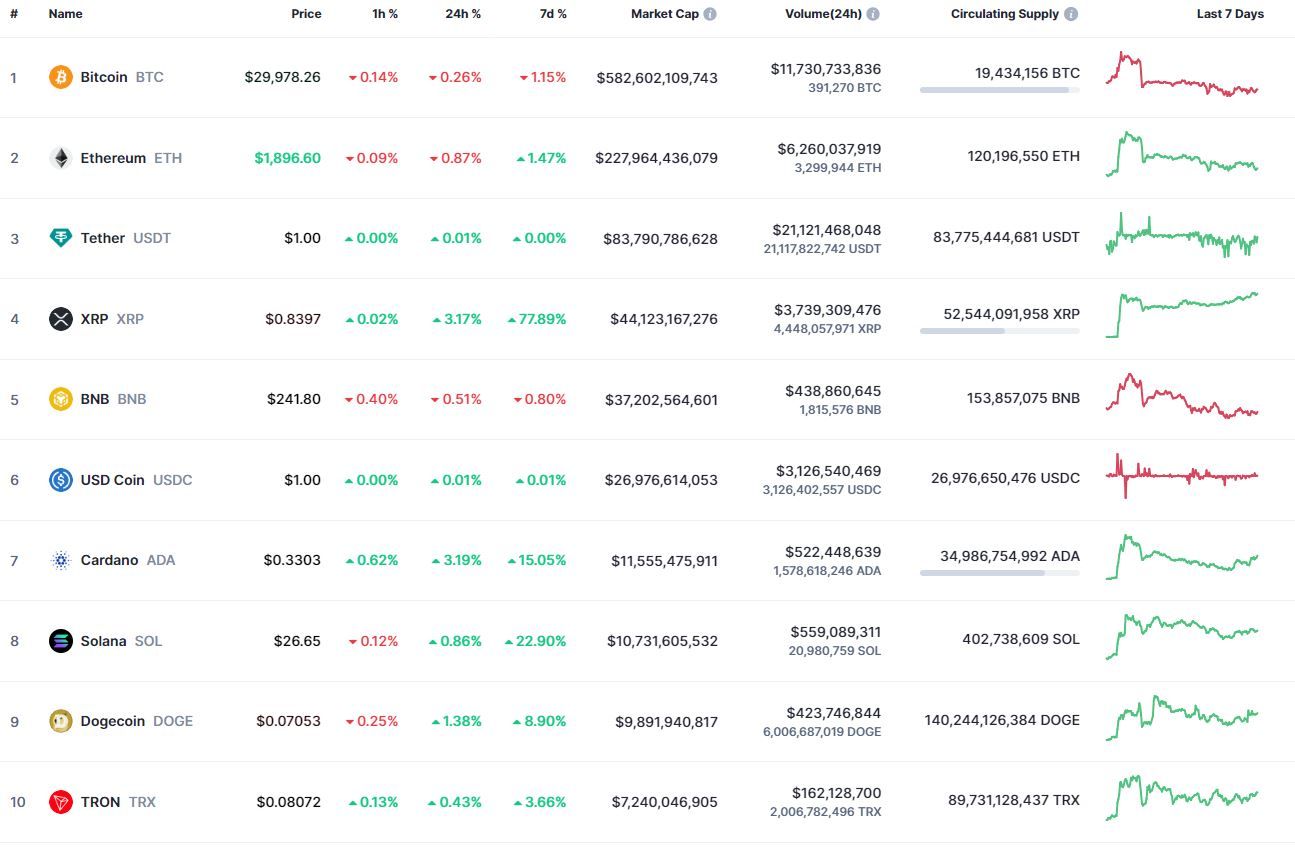Sort table by Price column header
1295x850 pixels.
click(306, 14)
